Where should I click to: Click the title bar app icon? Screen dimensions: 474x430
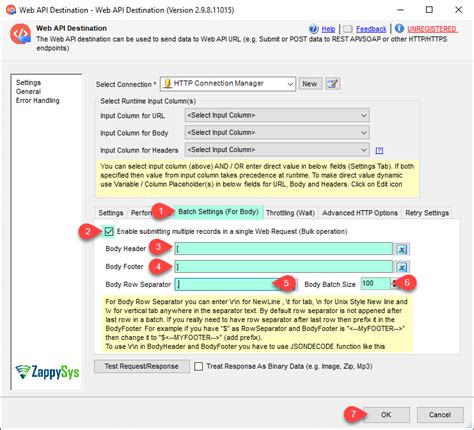point(11,10)
